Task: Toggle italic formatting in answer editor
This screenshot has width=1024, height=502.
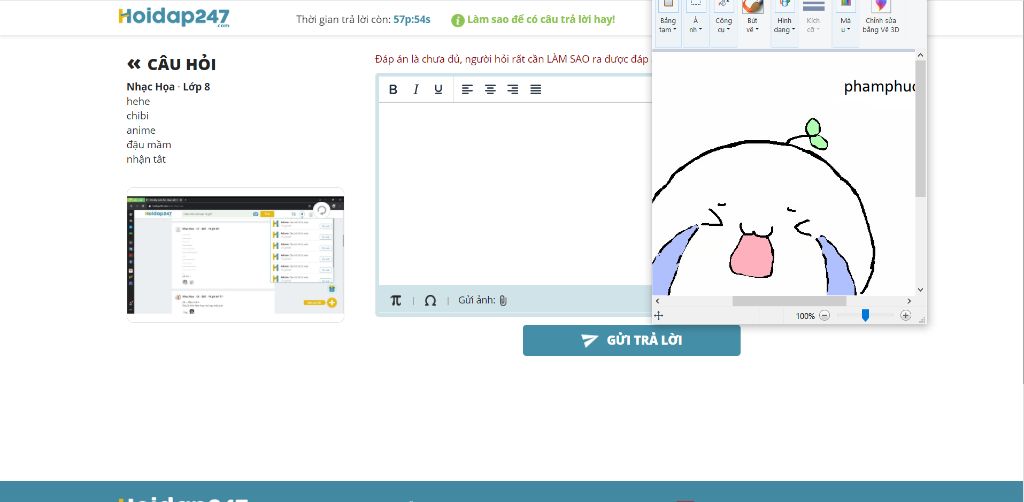Action: pyautogui.click(x=415, y=89)
